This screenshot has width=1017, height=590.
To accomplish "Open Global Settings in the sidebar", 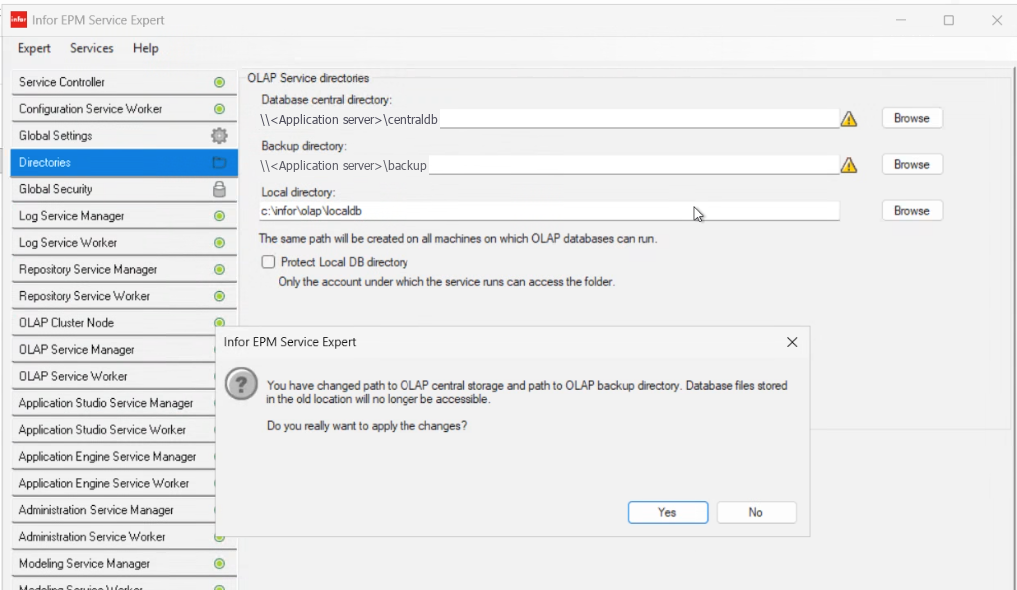I will 124,136.
